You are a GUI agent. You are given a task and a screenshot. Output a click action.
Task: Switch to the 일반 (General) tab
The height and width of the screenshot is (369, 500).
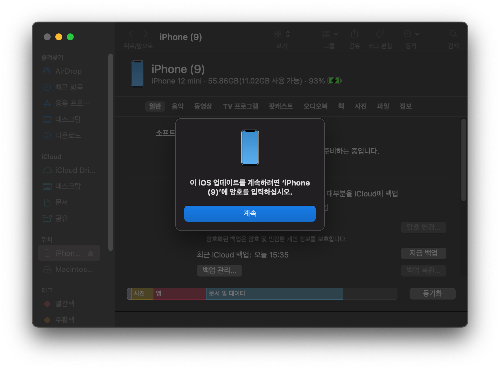pyautogui.click(x=155, y=106)
